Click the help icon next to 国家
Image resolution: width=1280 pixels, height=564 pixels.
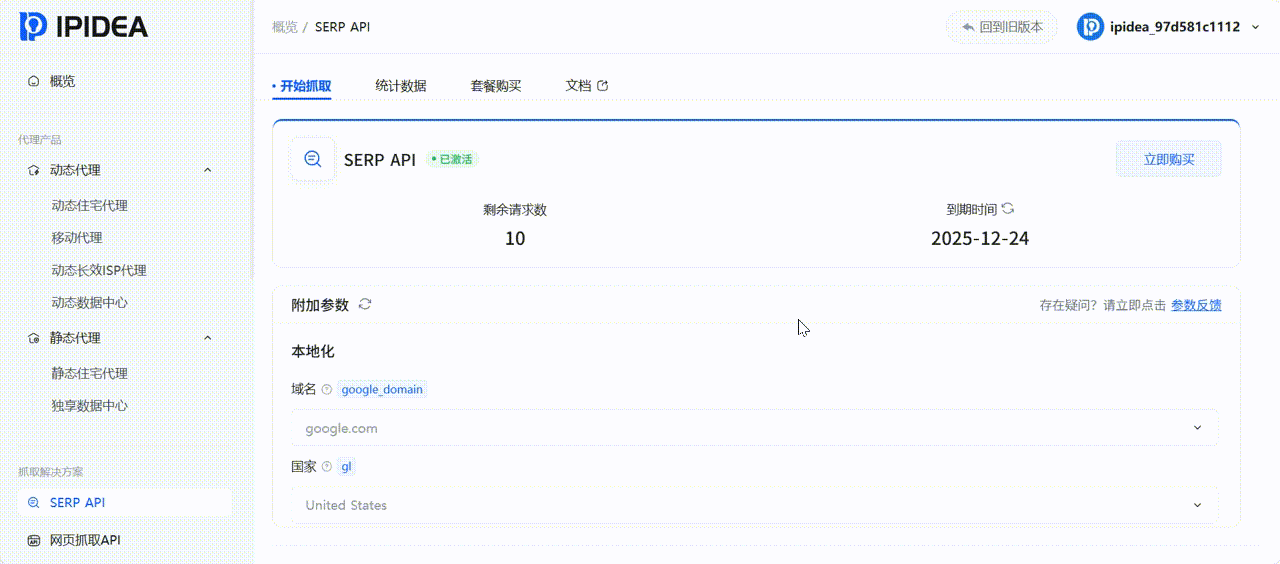click(x=327, y=466)
